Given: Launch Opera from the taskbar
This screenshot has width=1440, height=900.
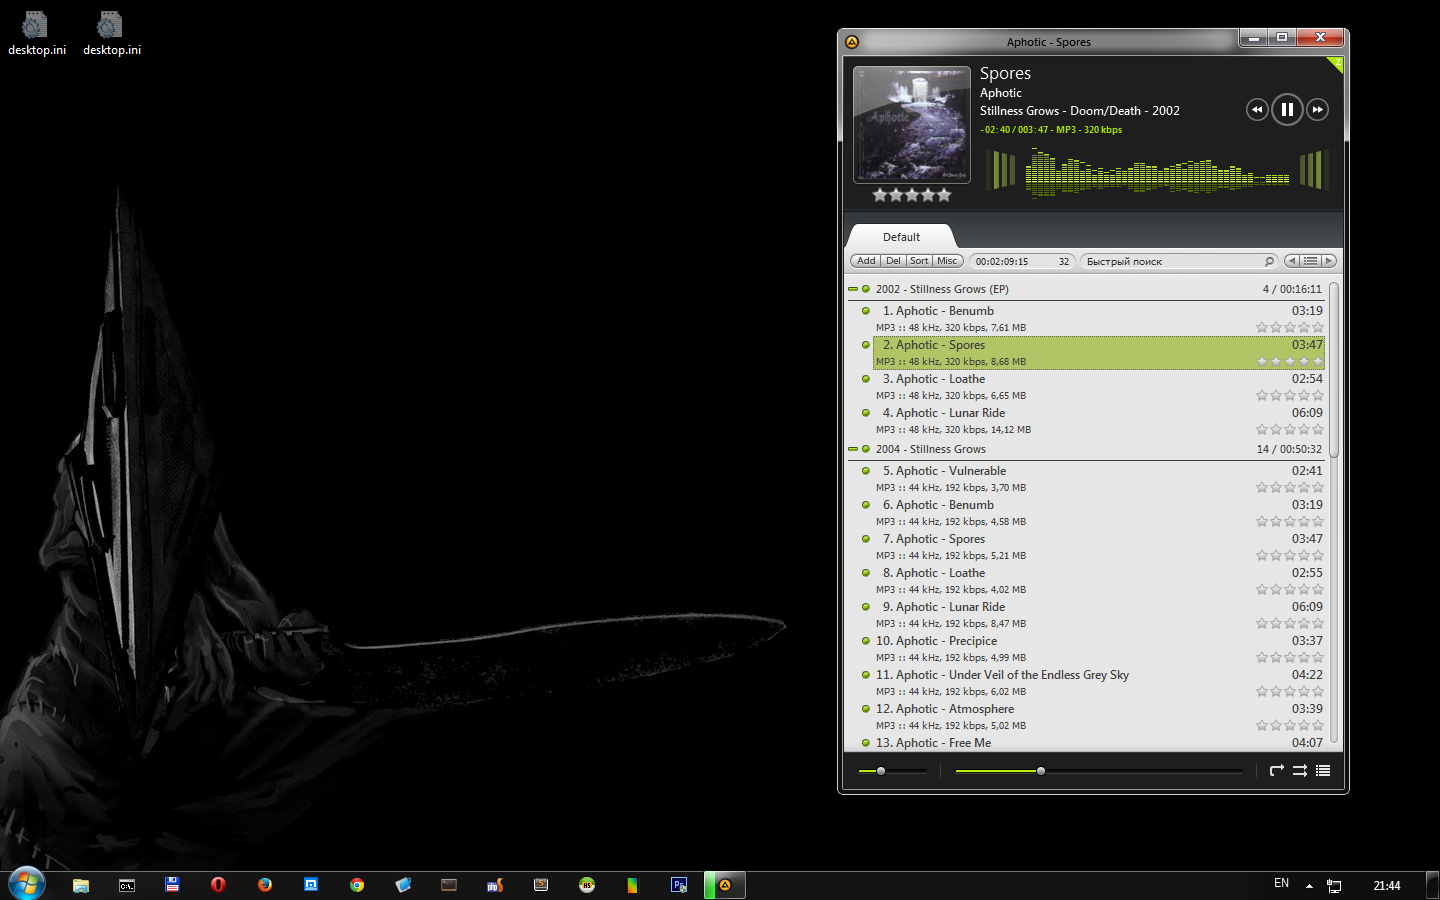Looking at the screenshot, I should click(x=218, y=885).
